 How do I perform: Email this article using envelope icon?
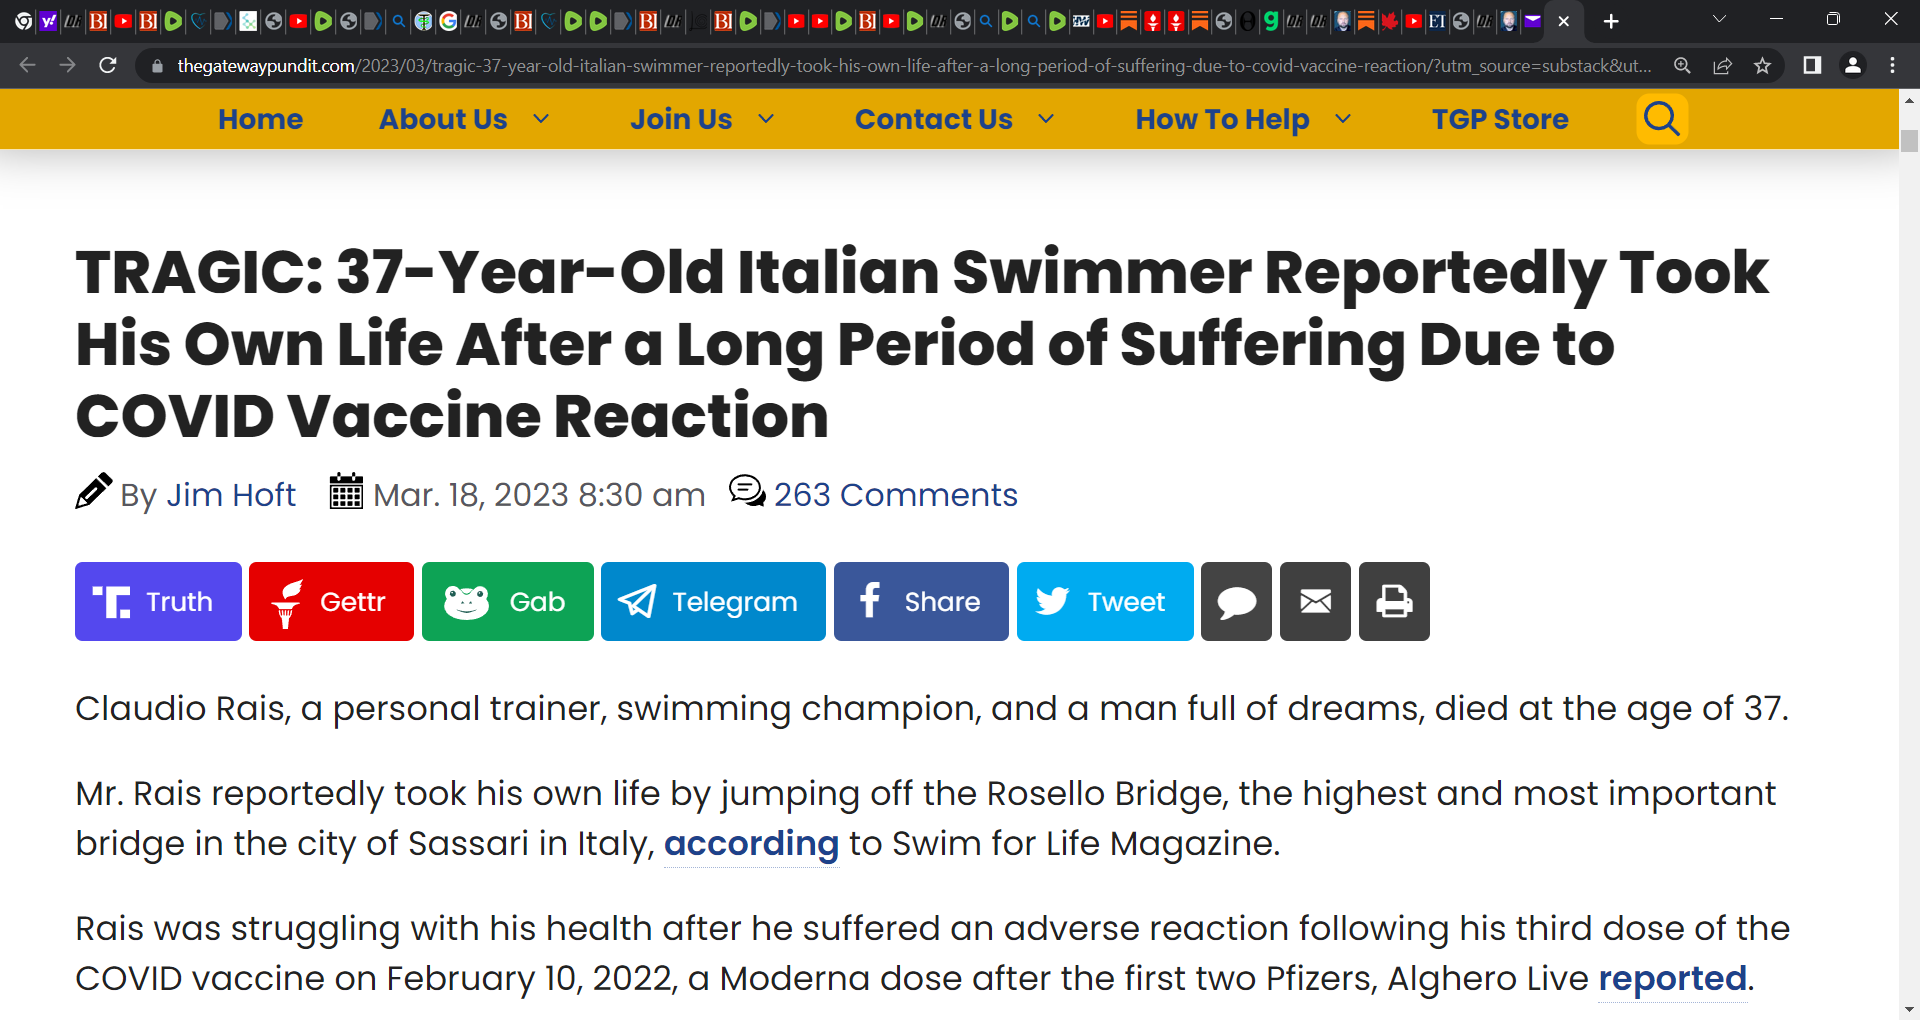click(1315, 601)
